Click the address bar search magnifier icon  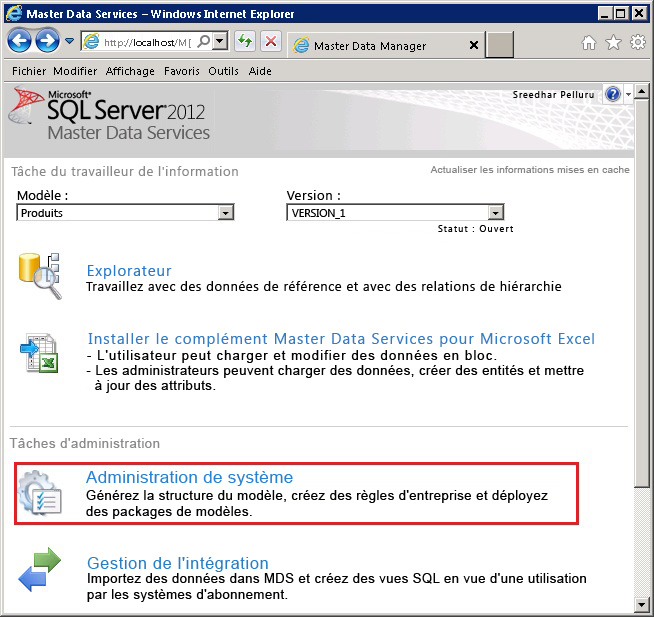pos(204,41)
